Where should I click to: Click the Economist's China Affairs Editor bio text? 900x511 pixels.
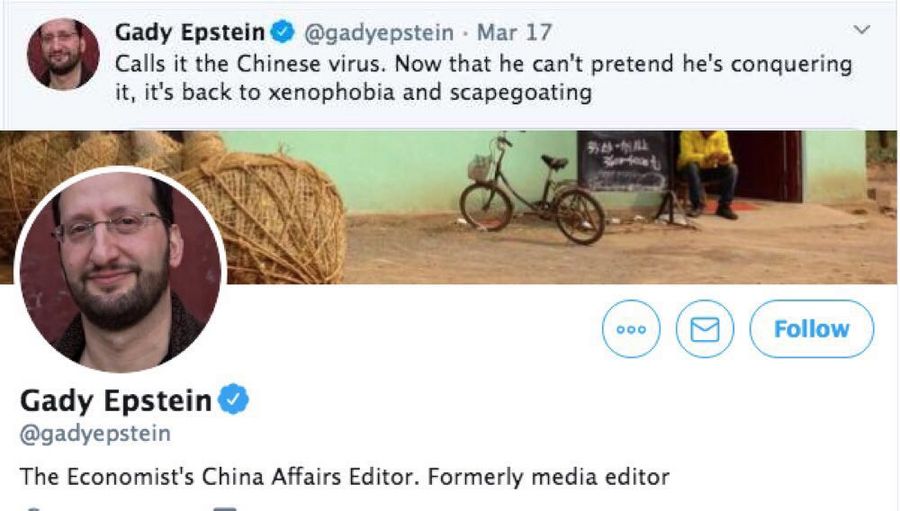[344, 477]
